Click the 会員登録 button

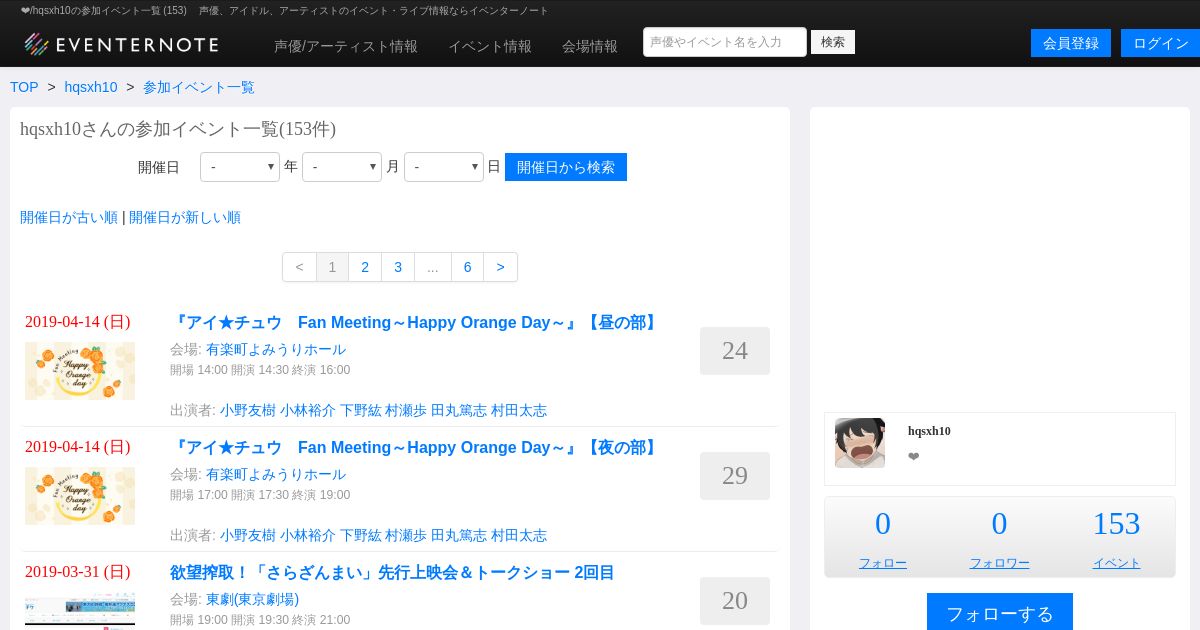tap(1071, 43)
